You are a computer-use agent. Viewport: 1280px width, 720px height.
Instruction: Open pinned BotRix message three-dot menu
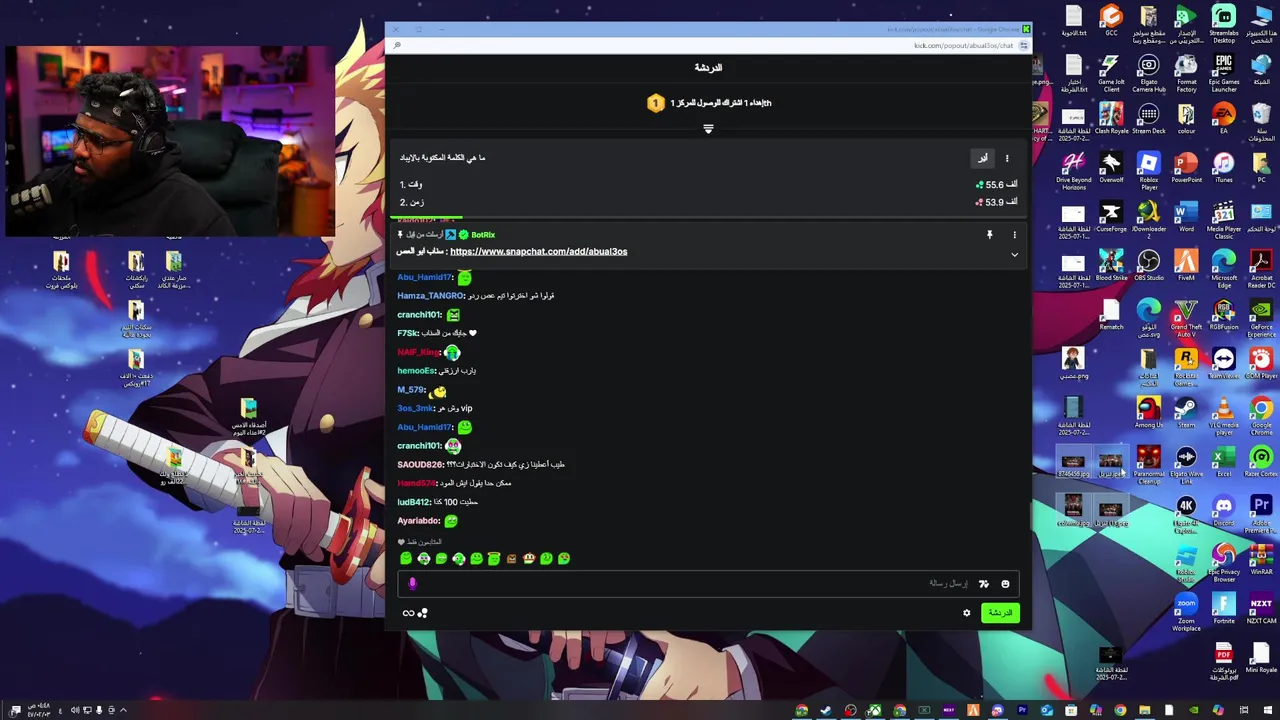tap(1014, 235)
